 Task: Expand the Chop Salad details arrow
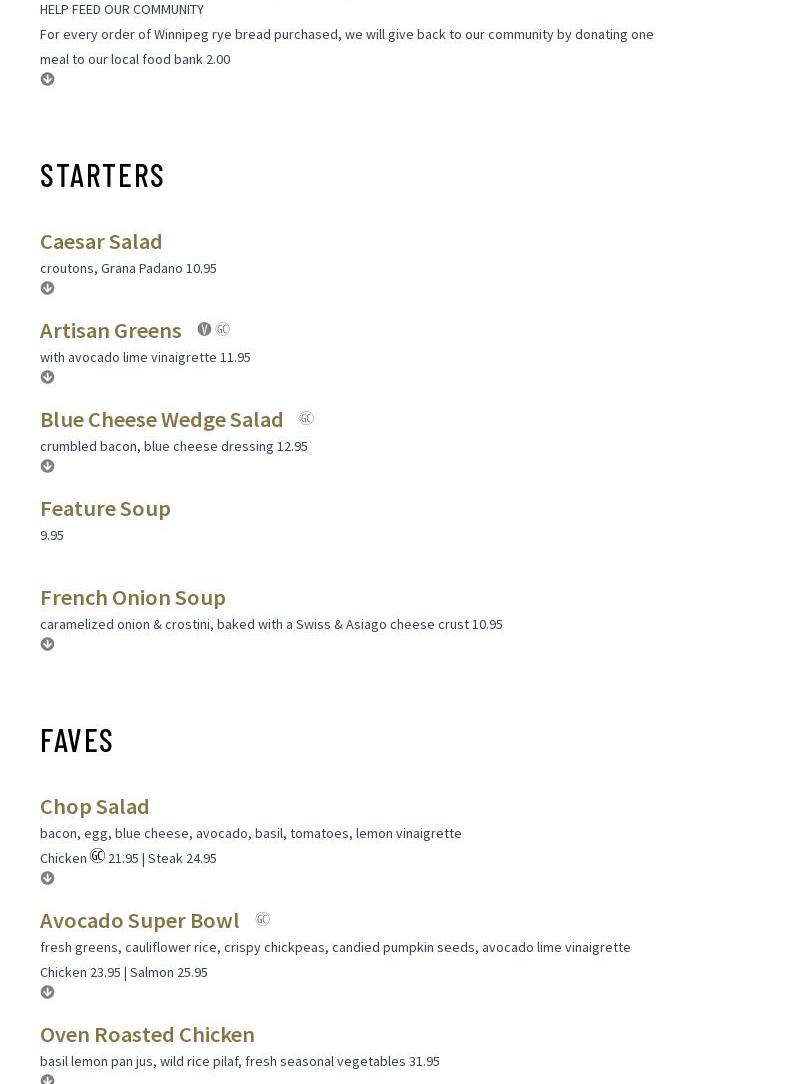pyautogui.click(x=47, y=878)
